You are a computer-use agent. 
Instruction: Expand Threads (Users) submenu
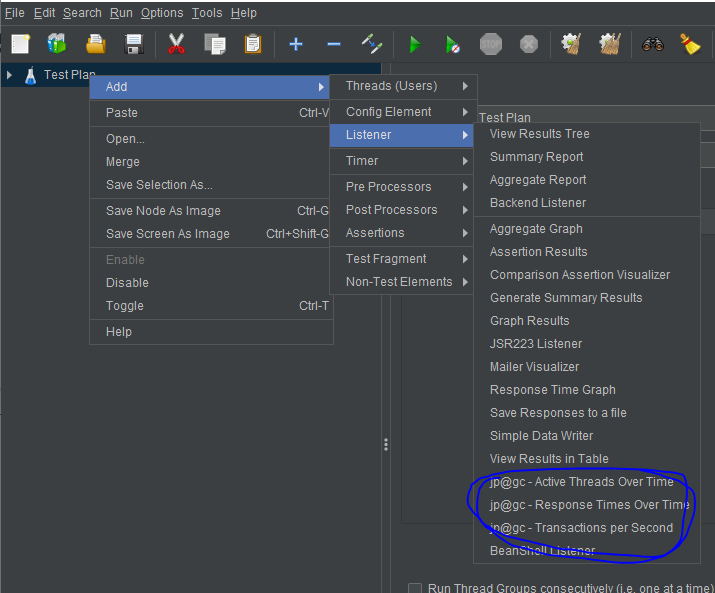tap(403, 86)
